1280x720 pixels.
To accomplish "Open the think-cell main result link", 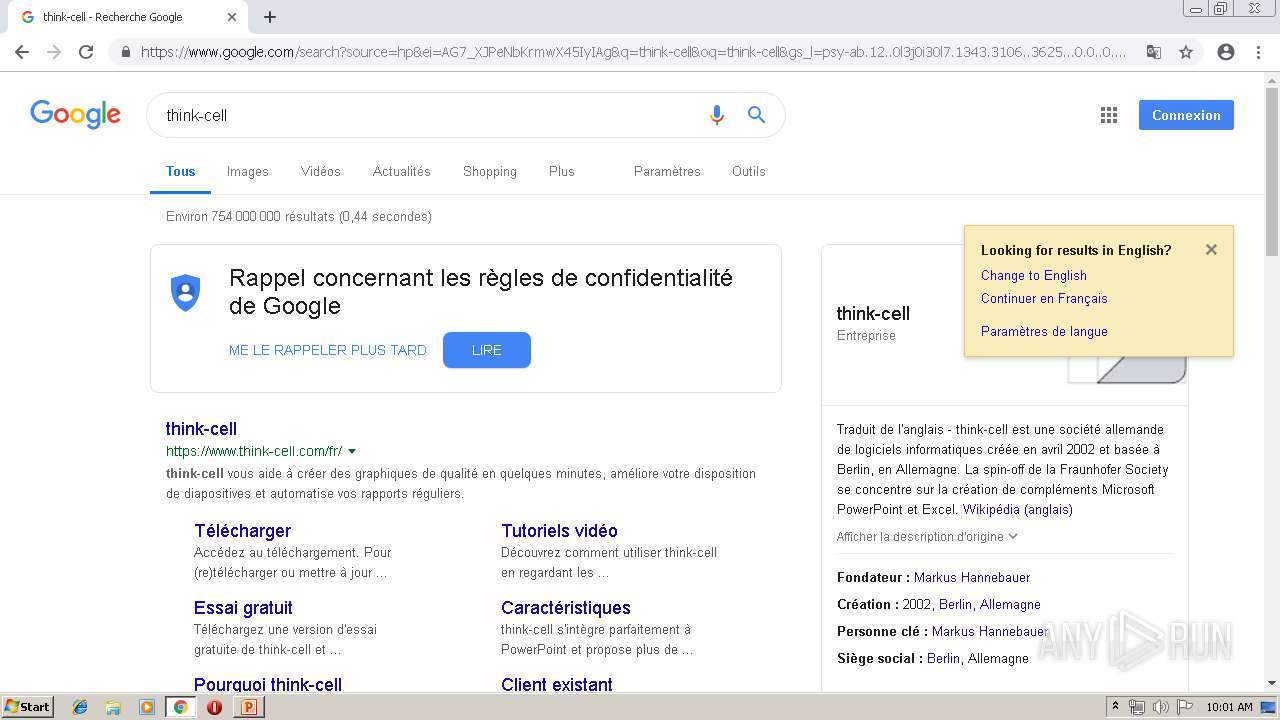I will pos(201,429).
